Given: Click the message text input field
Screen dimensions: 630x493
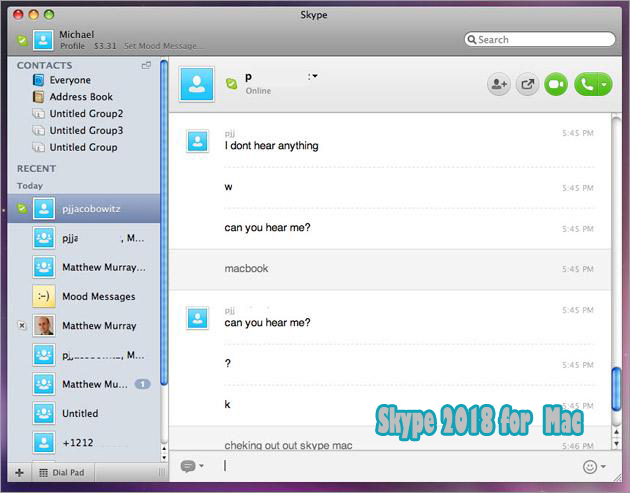Looking at the screenshot, I should pyautogui.click(x=398, y=466).
